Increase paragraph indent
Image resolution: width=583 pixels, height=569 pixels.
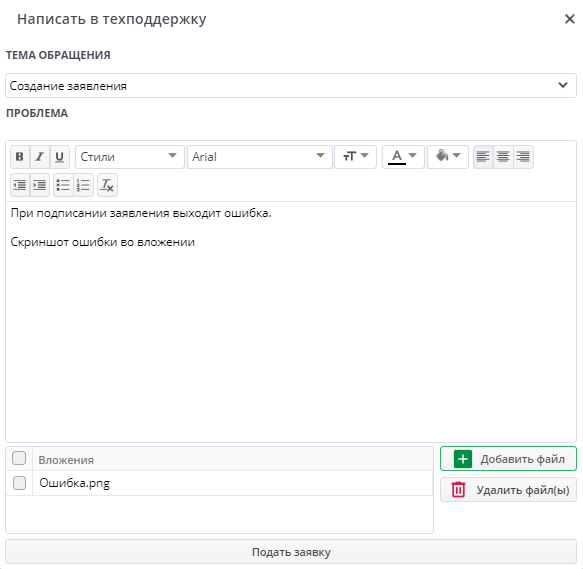[39, 185]
